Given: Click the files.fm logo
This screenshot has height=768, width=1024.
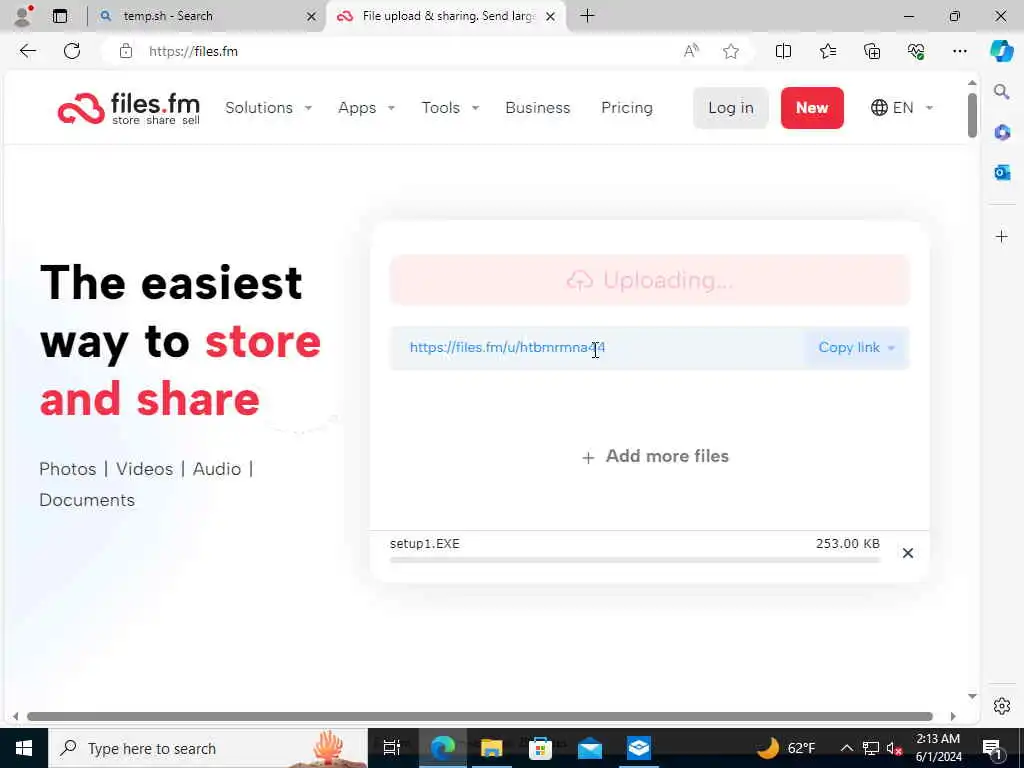Looking at the screenshot, I should 129,108.
